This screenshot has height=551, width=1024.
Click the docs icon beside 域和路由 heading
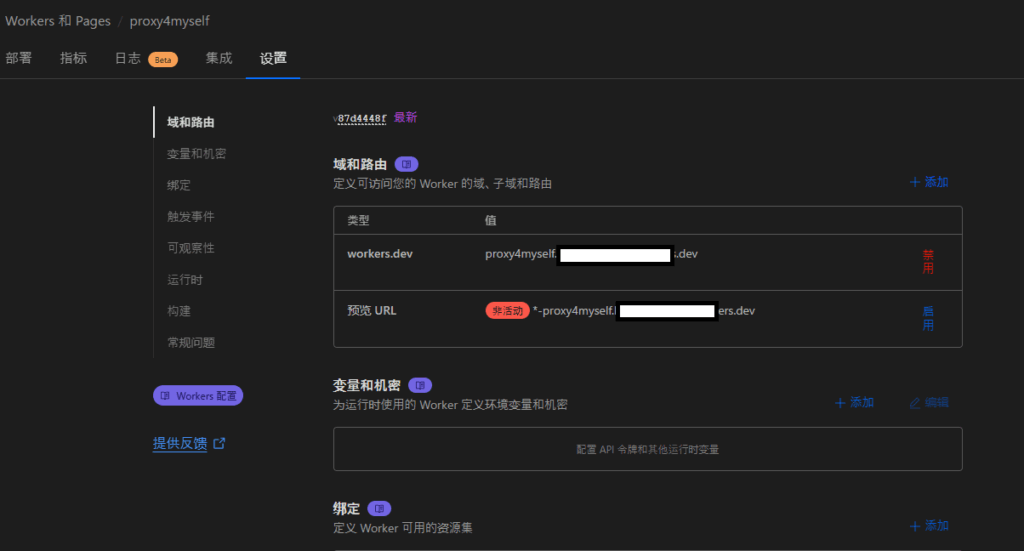(406, 164)
